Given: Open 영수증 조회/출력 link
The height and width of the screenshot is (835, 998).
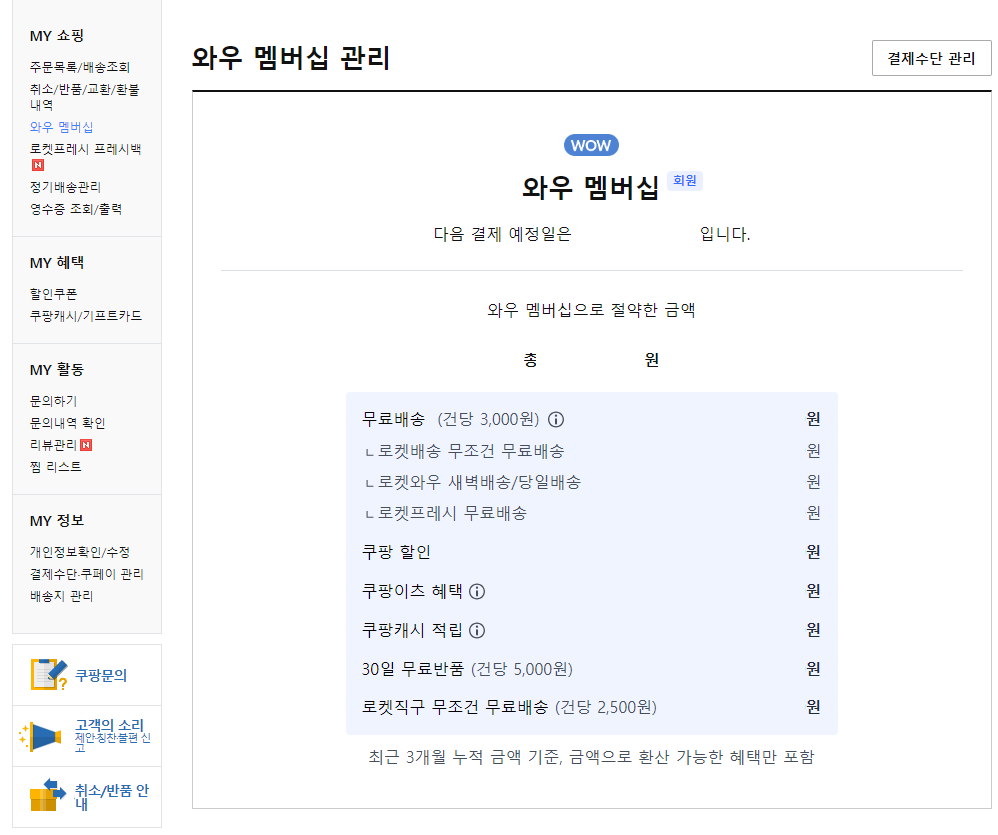Looking at the screenshot, I should click(76, 209).
